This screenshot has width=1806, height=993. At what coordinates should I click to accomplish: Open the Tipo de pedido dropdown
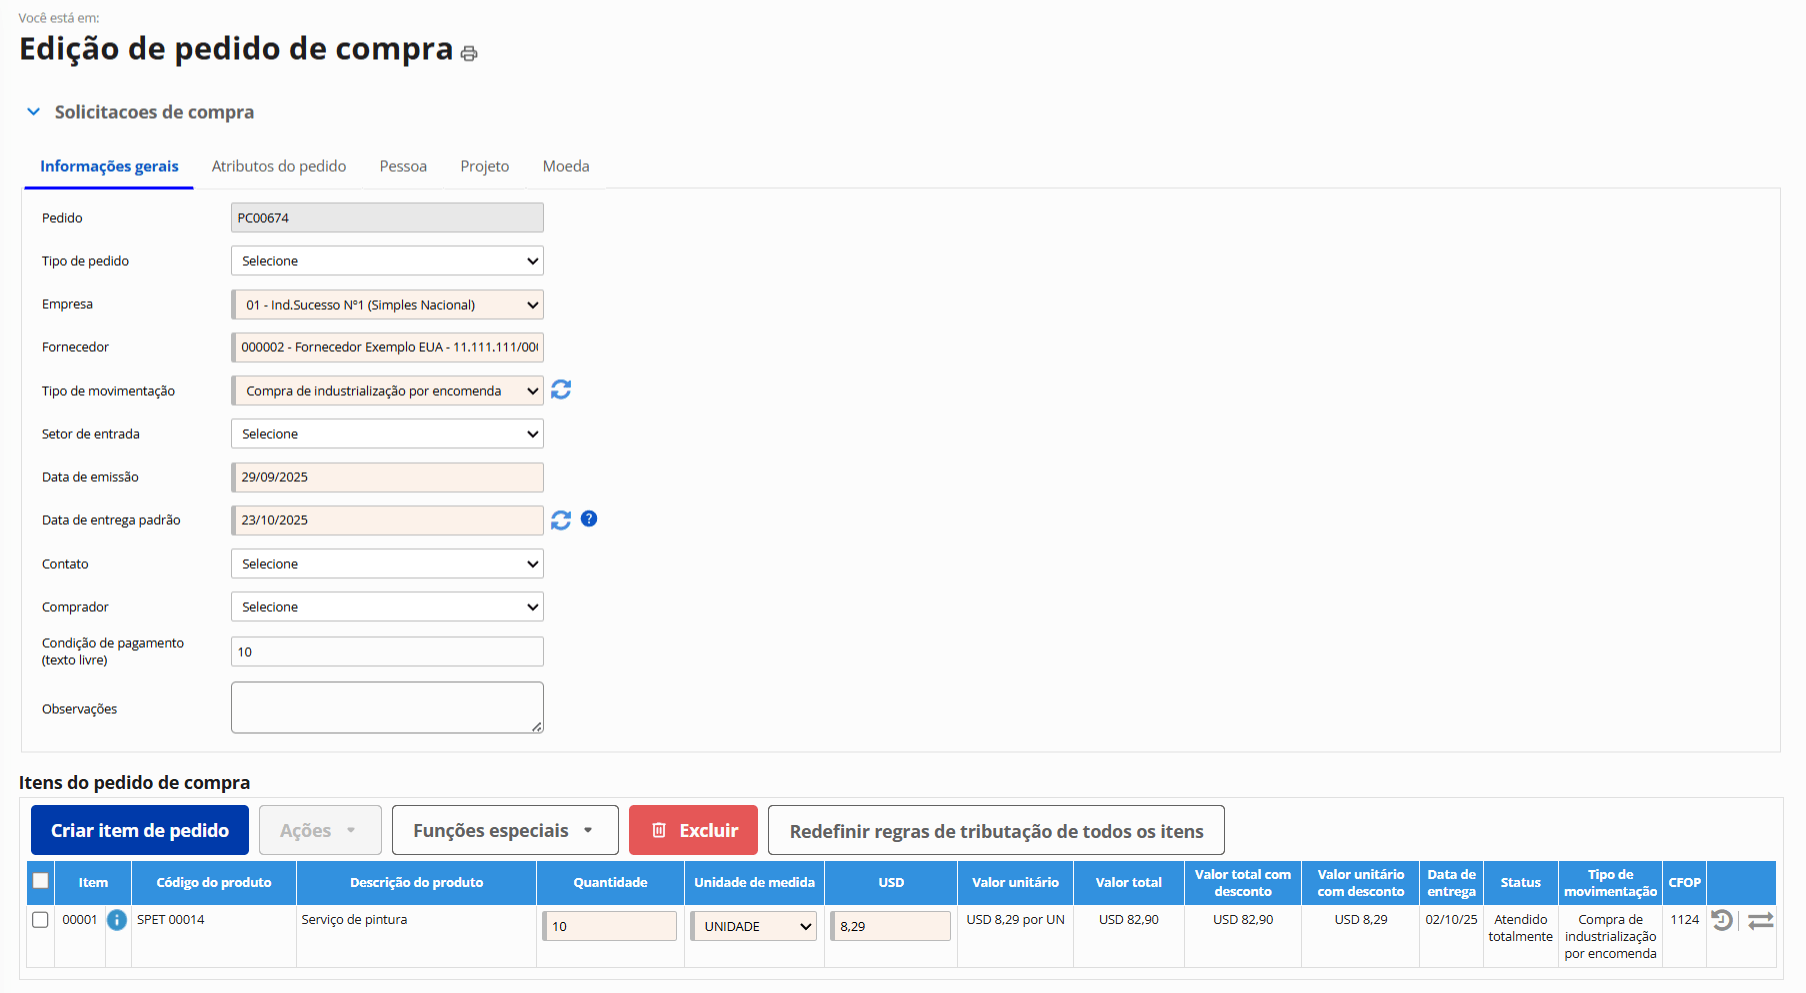387,261
